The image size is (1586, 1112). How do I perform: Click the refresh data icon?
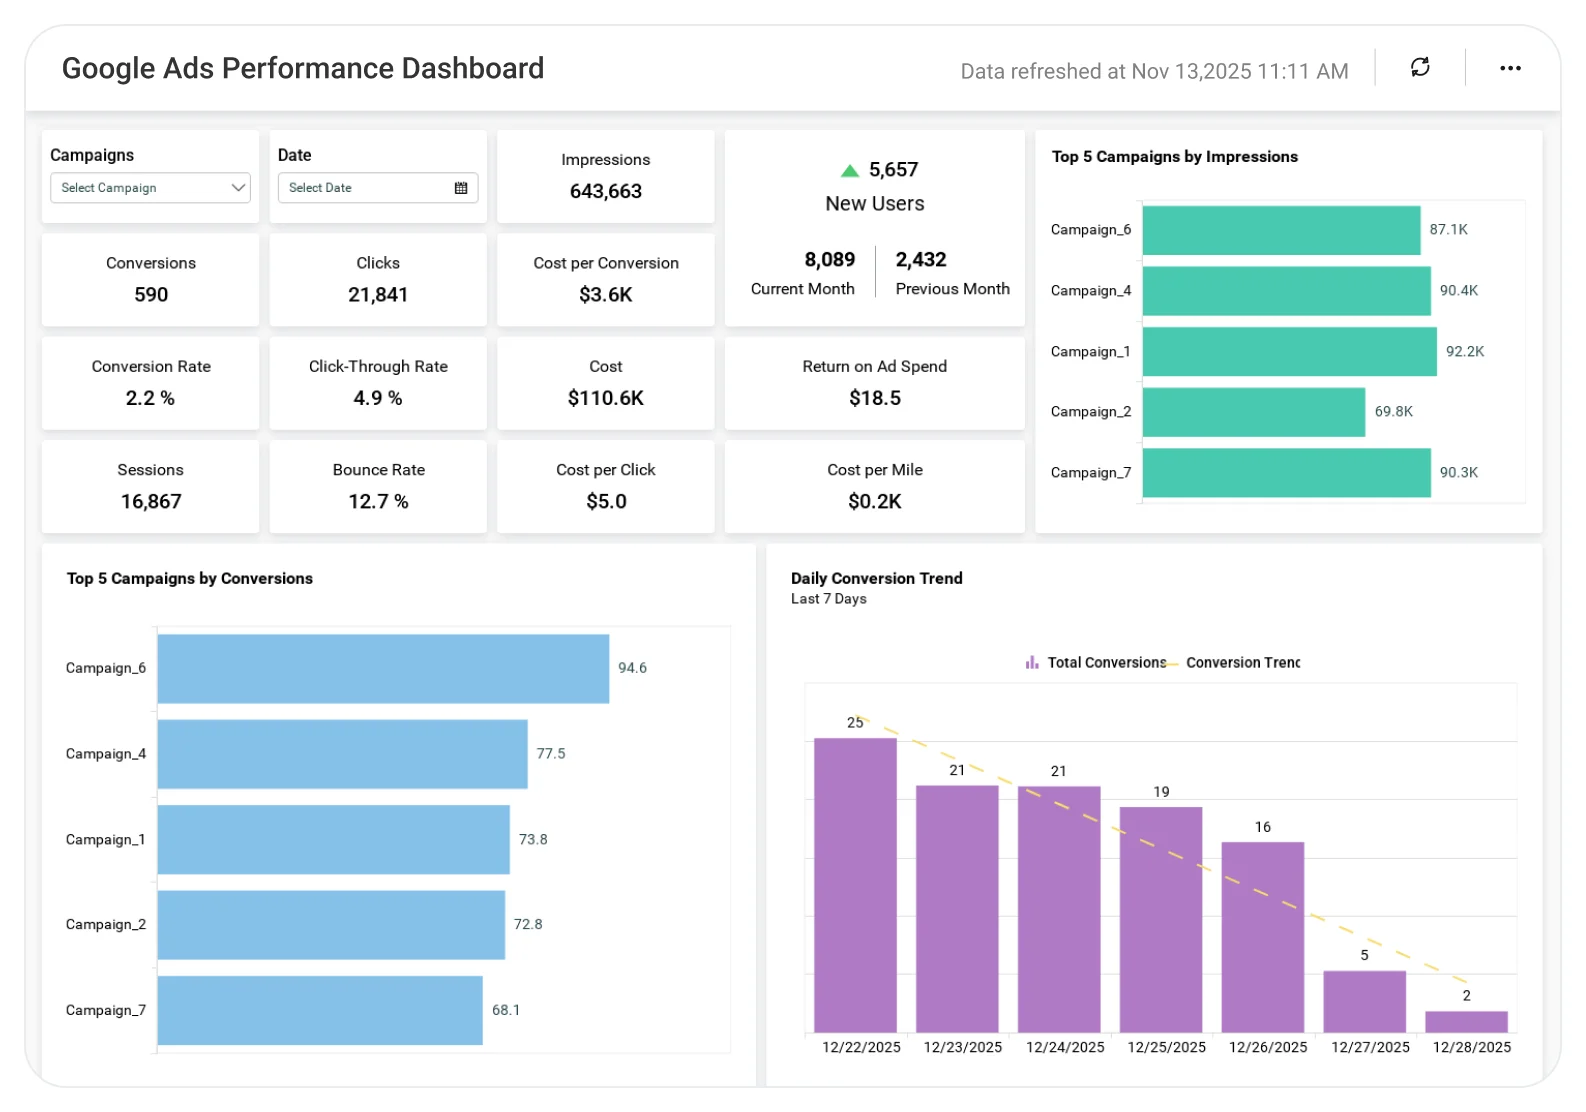point(1420,67)
